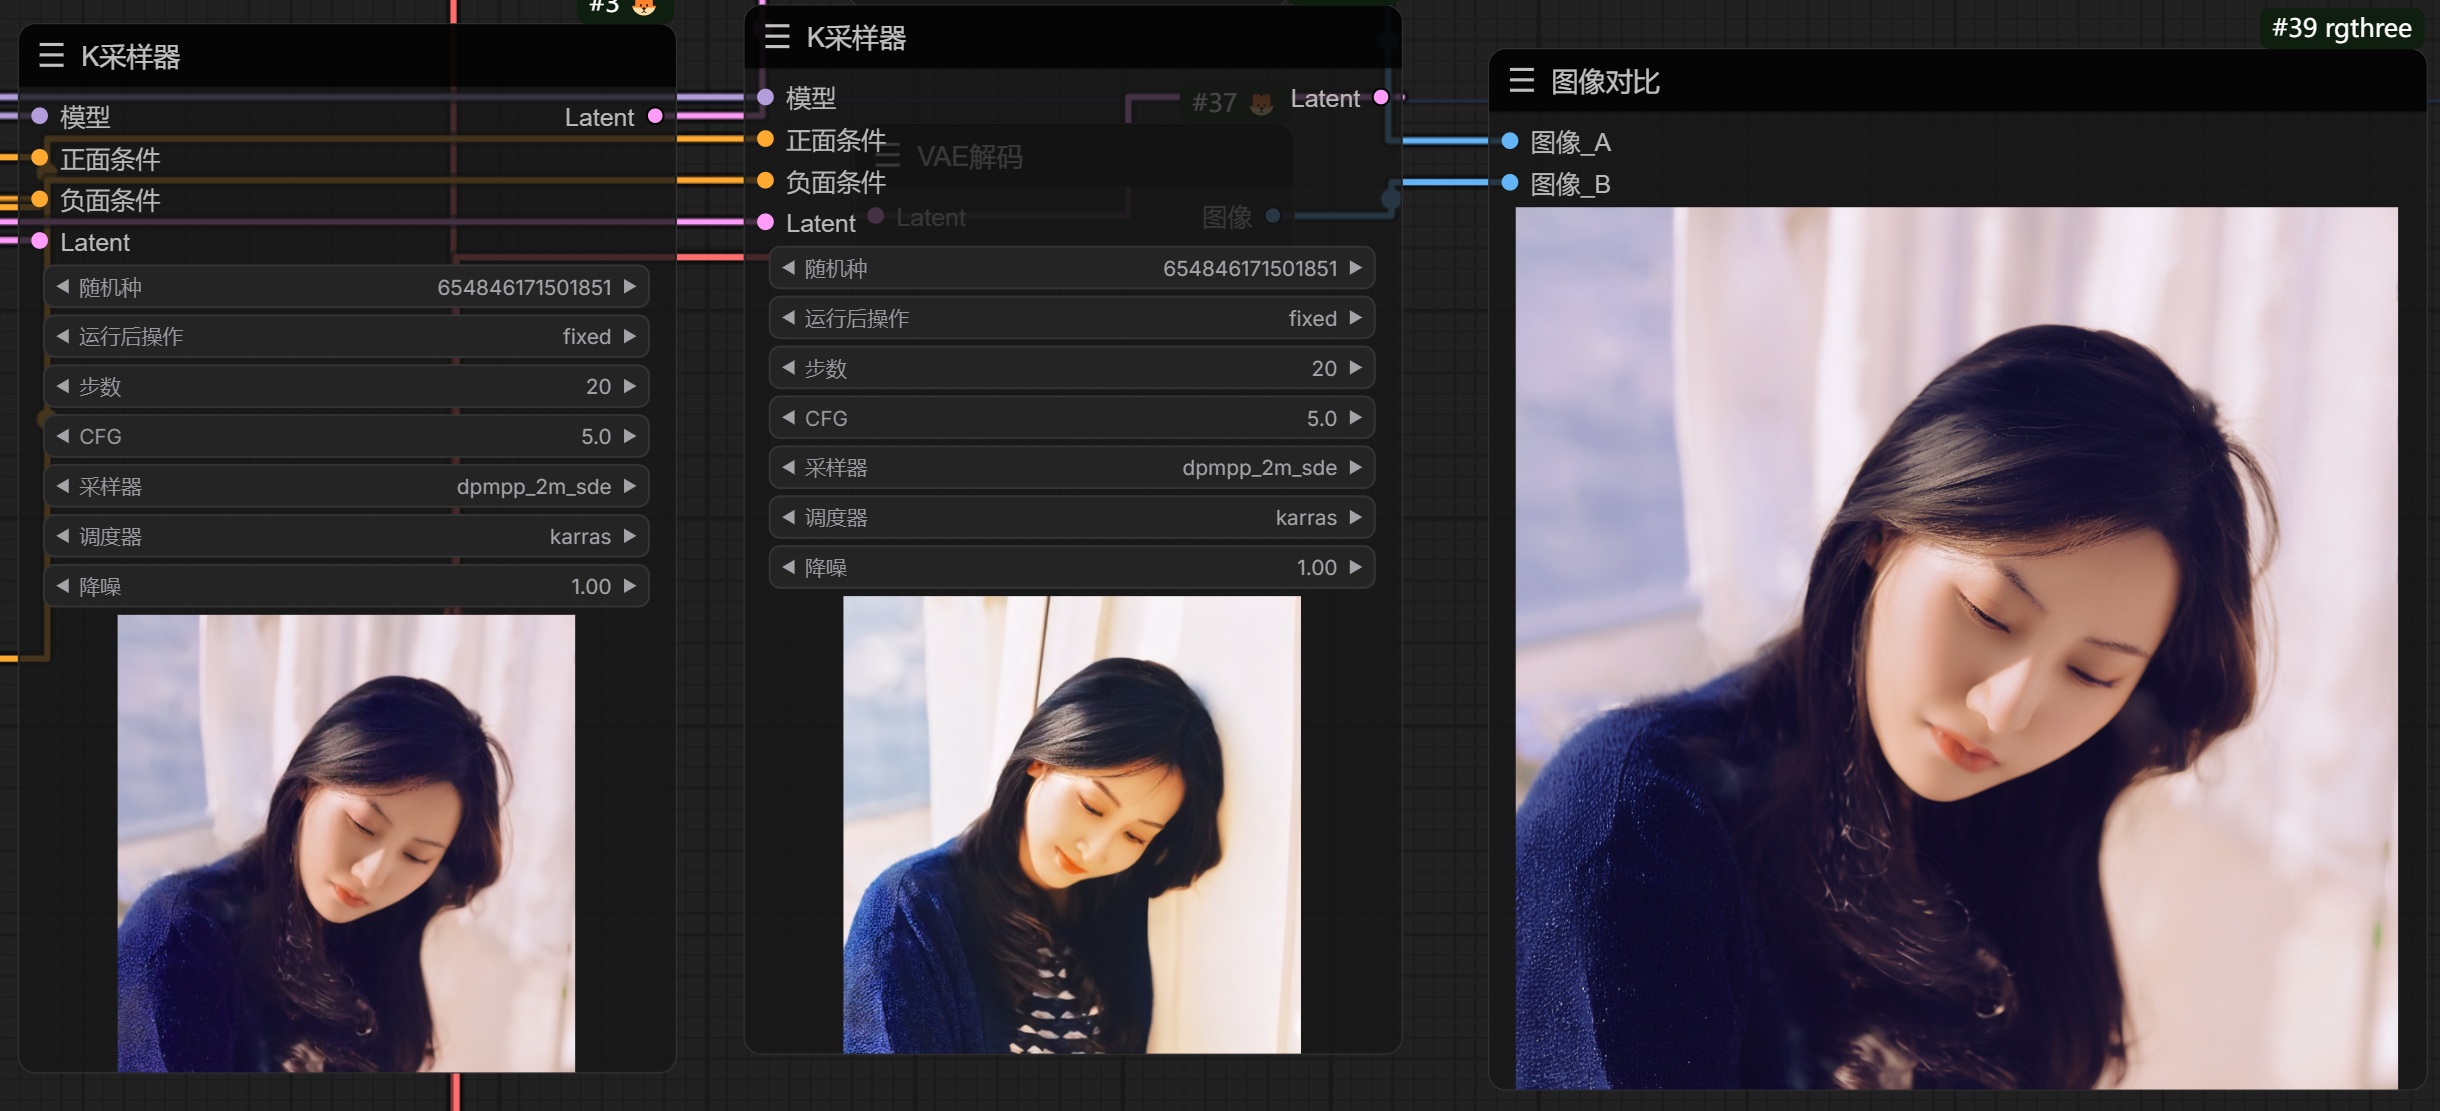2440x1111 pixels.
Task: Open 运行后操作 fixed dropdown in middle K采样器
Action: pos(1072,318)
